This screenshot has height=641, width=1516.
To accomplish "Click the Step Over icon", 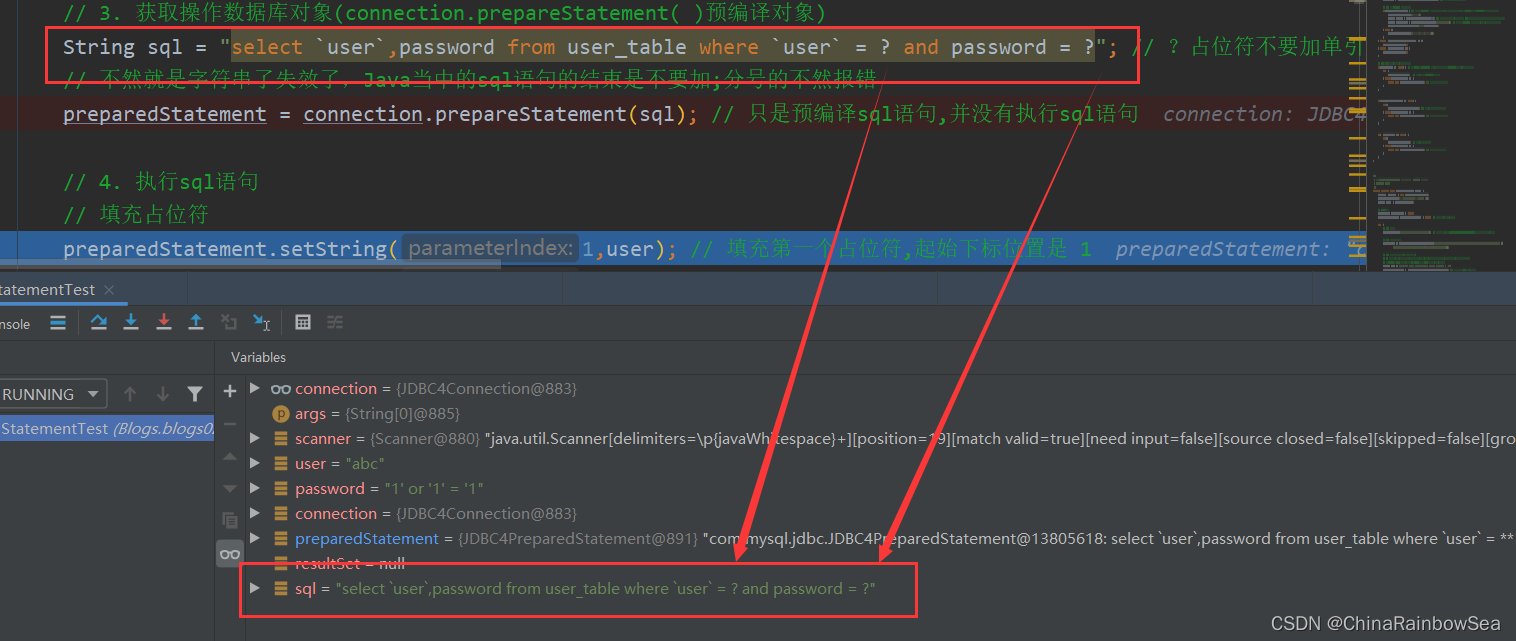I will pyautogui.click(x=98, y=322).
